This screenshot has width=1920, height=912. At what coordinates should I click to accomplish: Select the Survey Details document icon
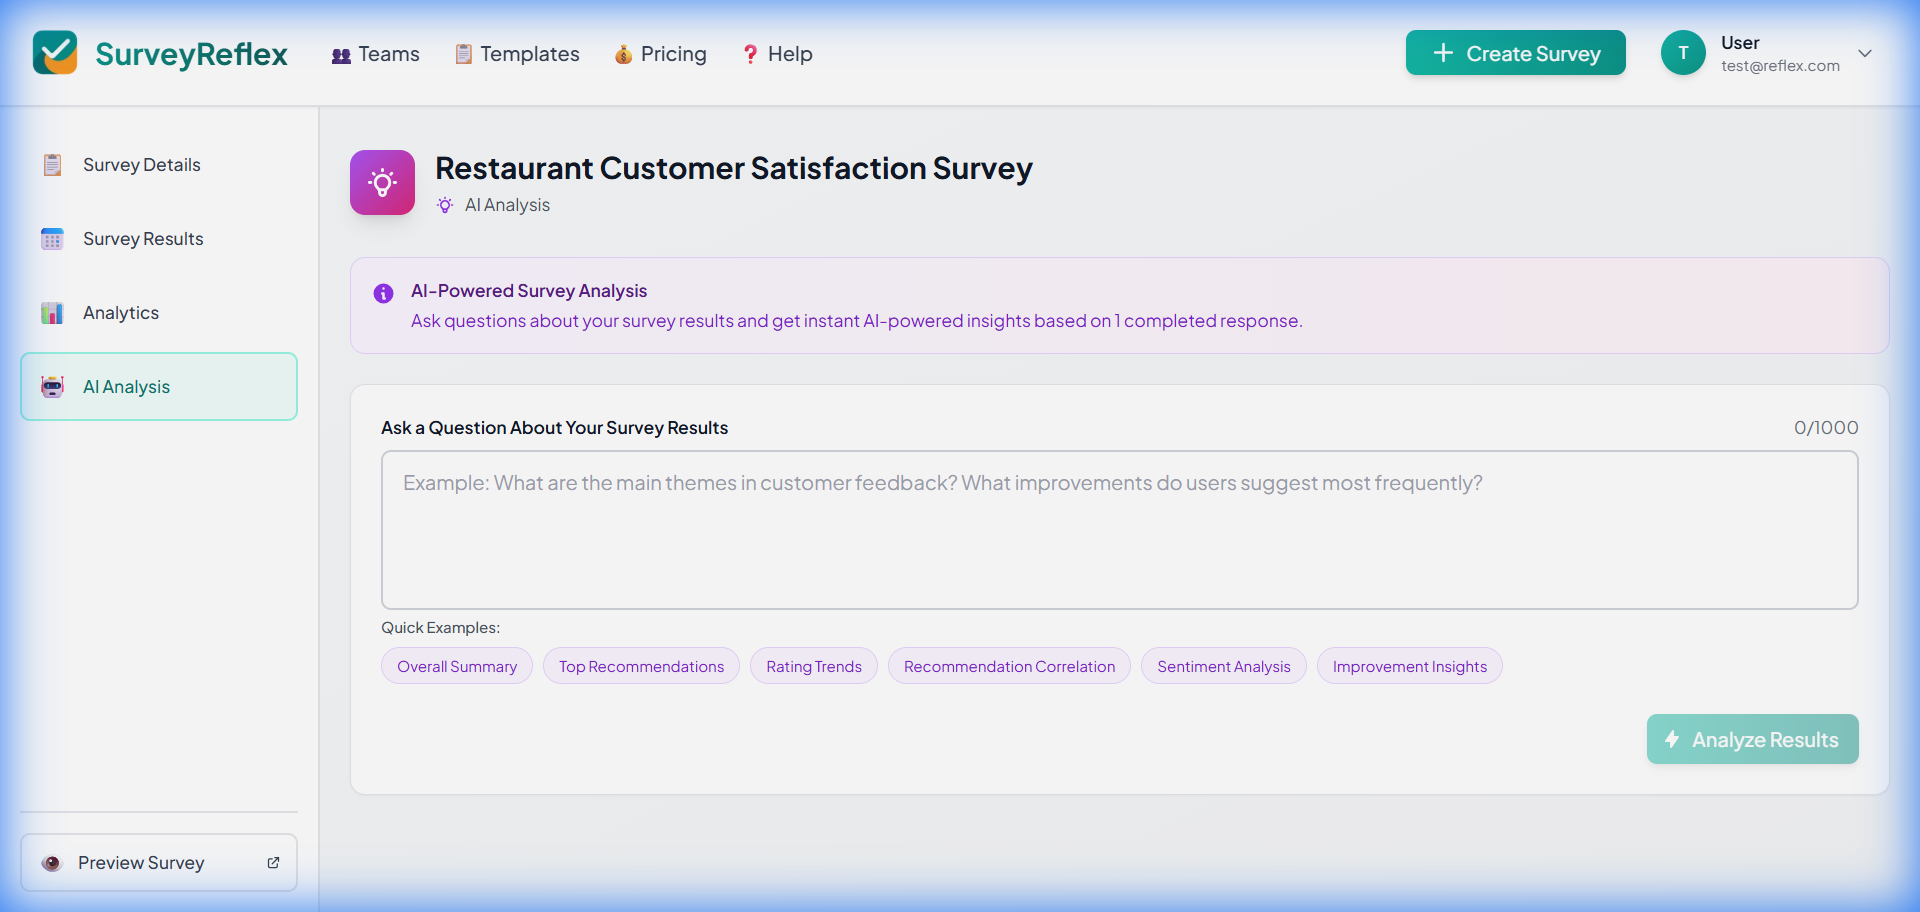[52, 164]
